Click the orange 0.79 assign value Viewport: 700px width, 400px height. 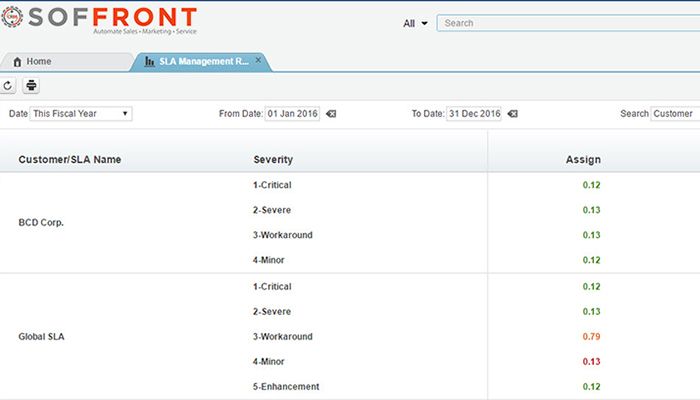pos(592,337)
